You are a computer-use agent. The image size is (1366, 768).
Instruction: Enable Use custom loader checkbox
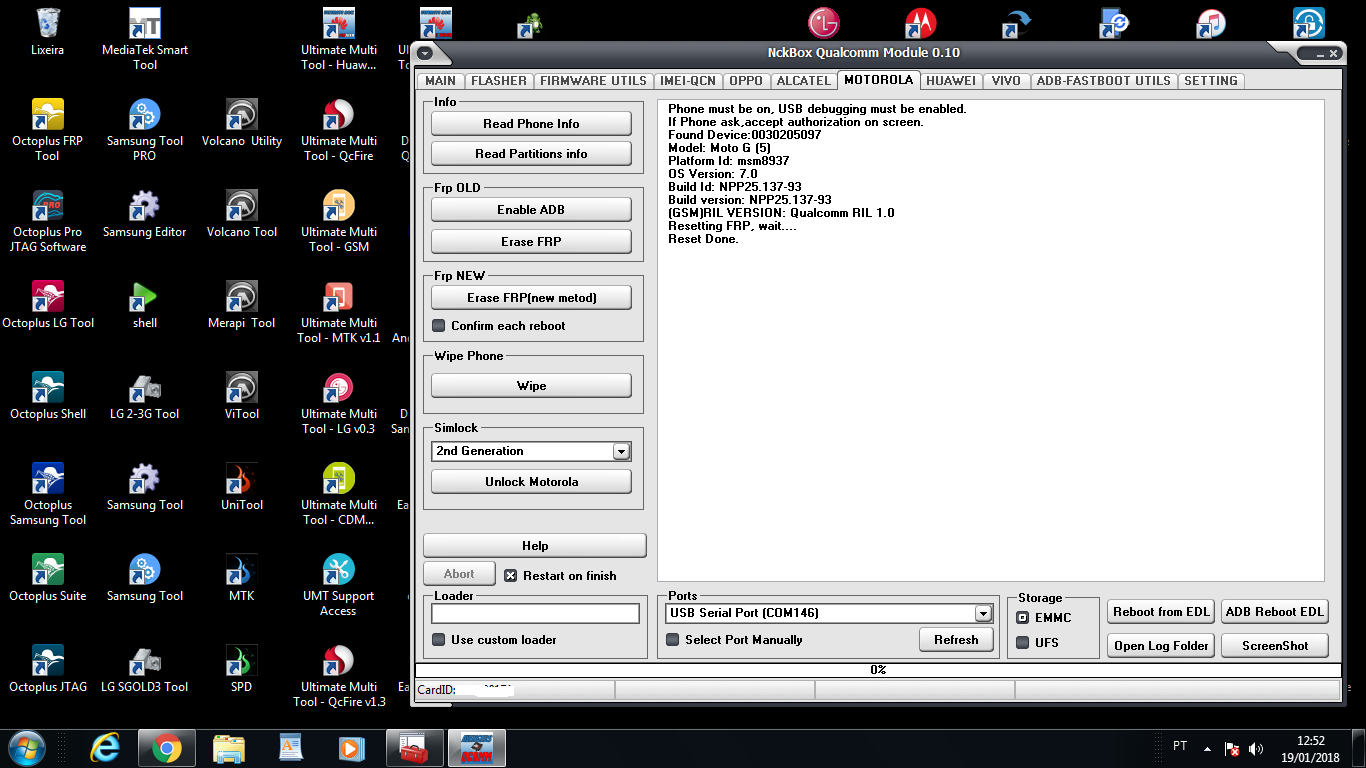(438, 639)
